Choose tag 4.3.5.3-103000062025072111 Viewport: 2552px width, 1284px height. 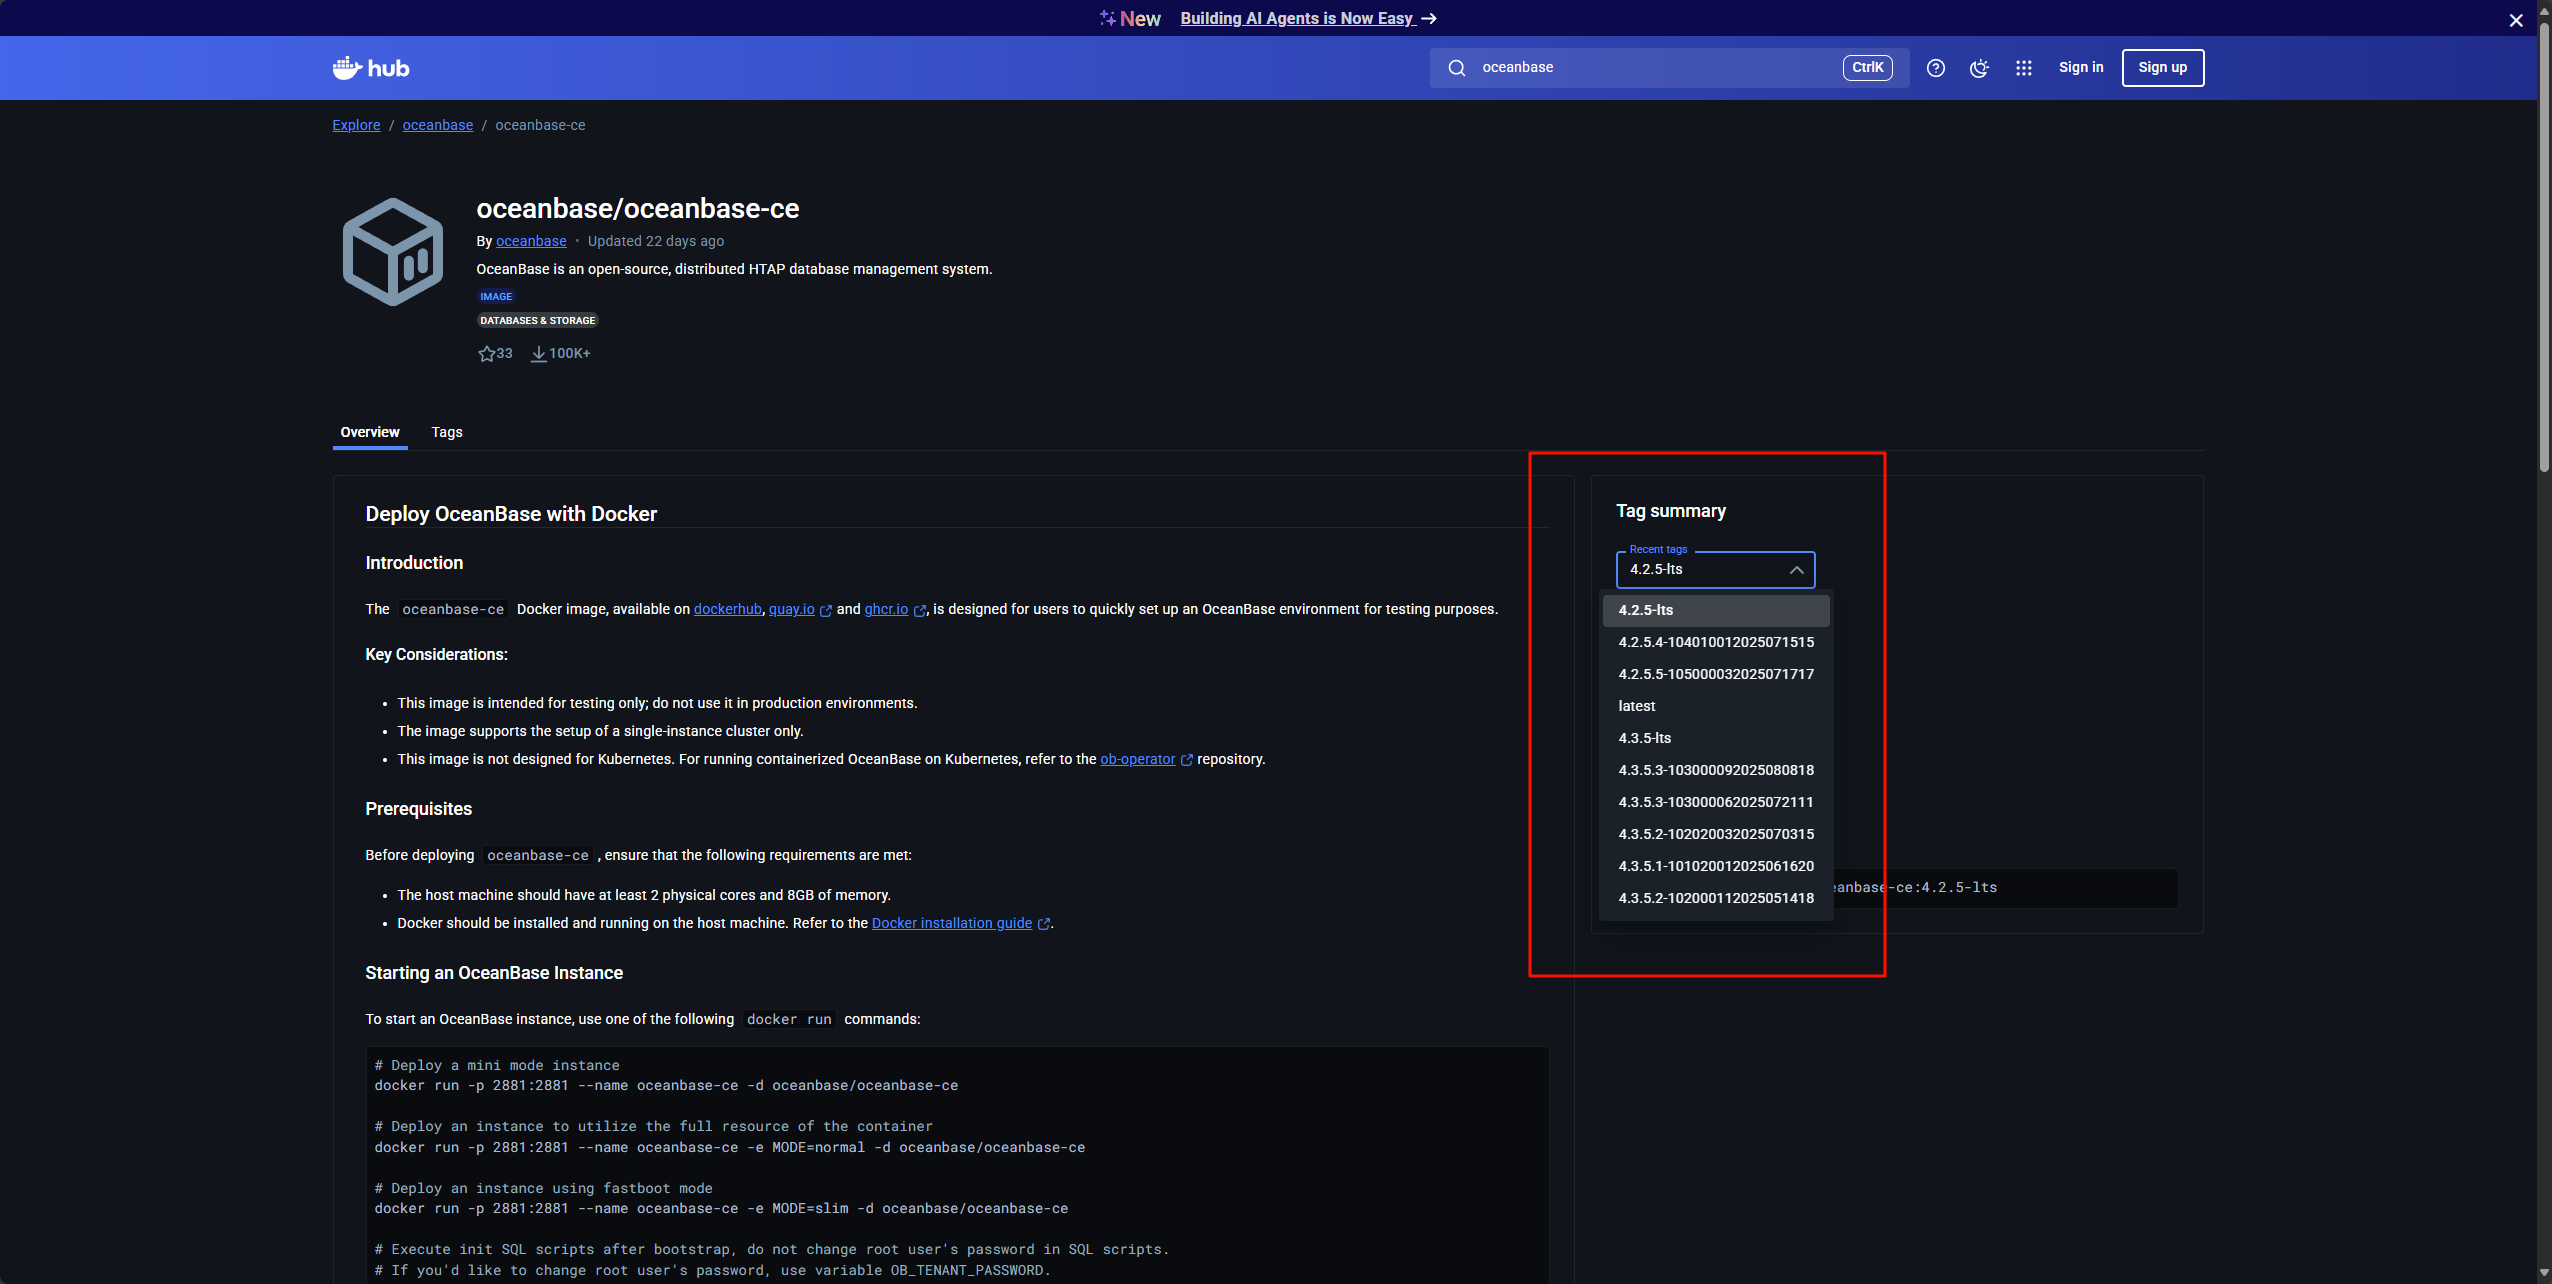(1716, 802)
